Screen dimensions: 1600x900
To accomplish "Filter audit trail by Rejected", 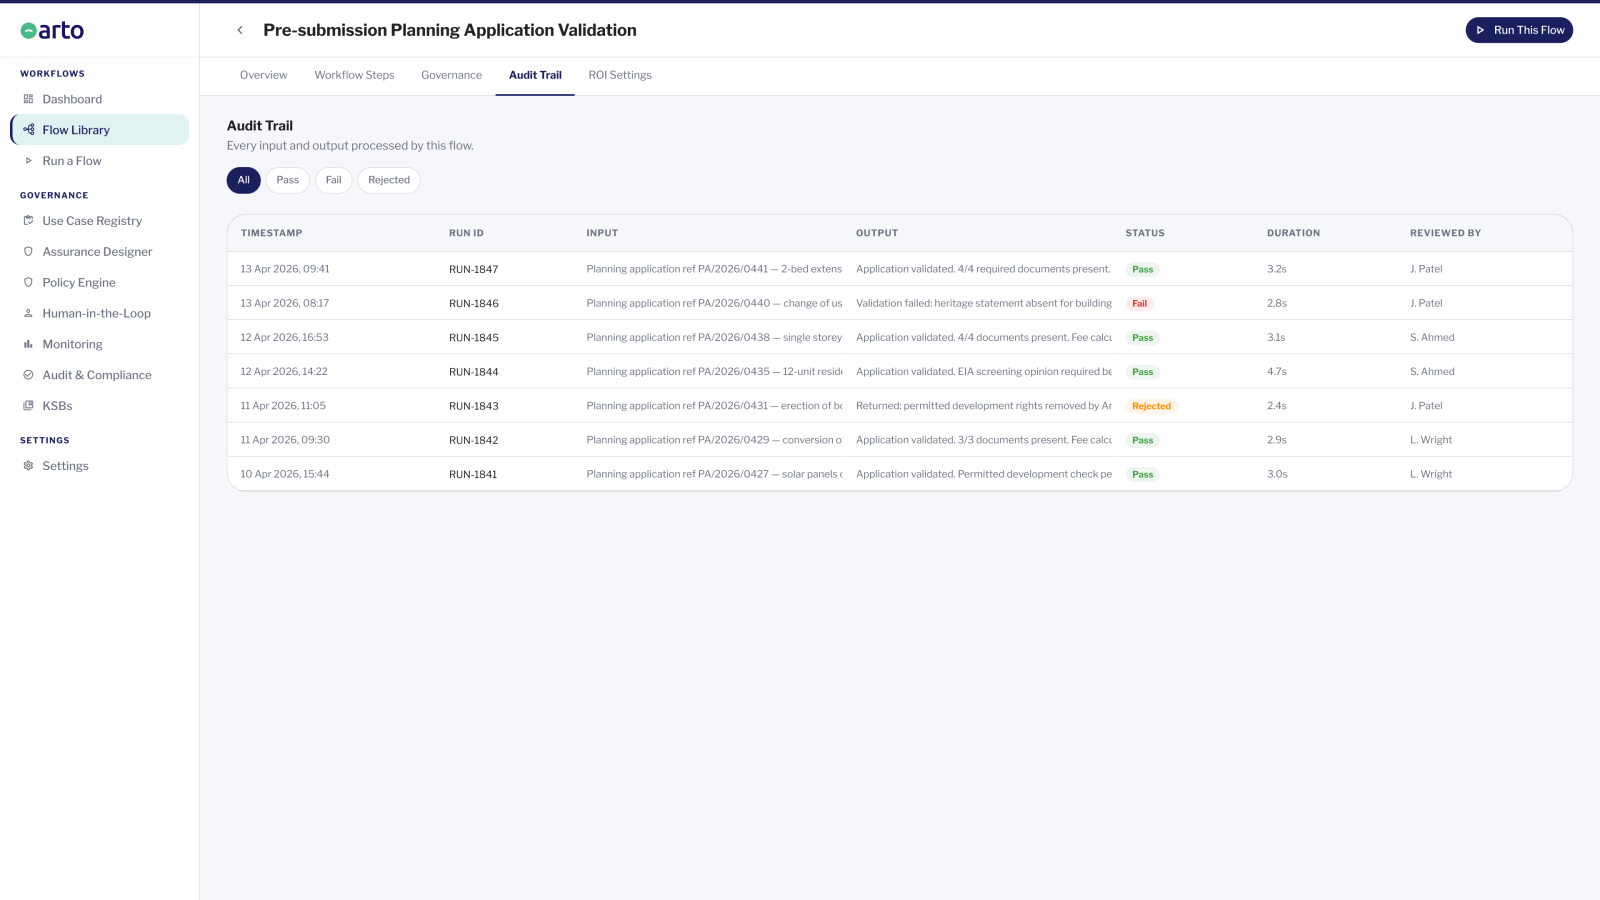I will 389,180.
